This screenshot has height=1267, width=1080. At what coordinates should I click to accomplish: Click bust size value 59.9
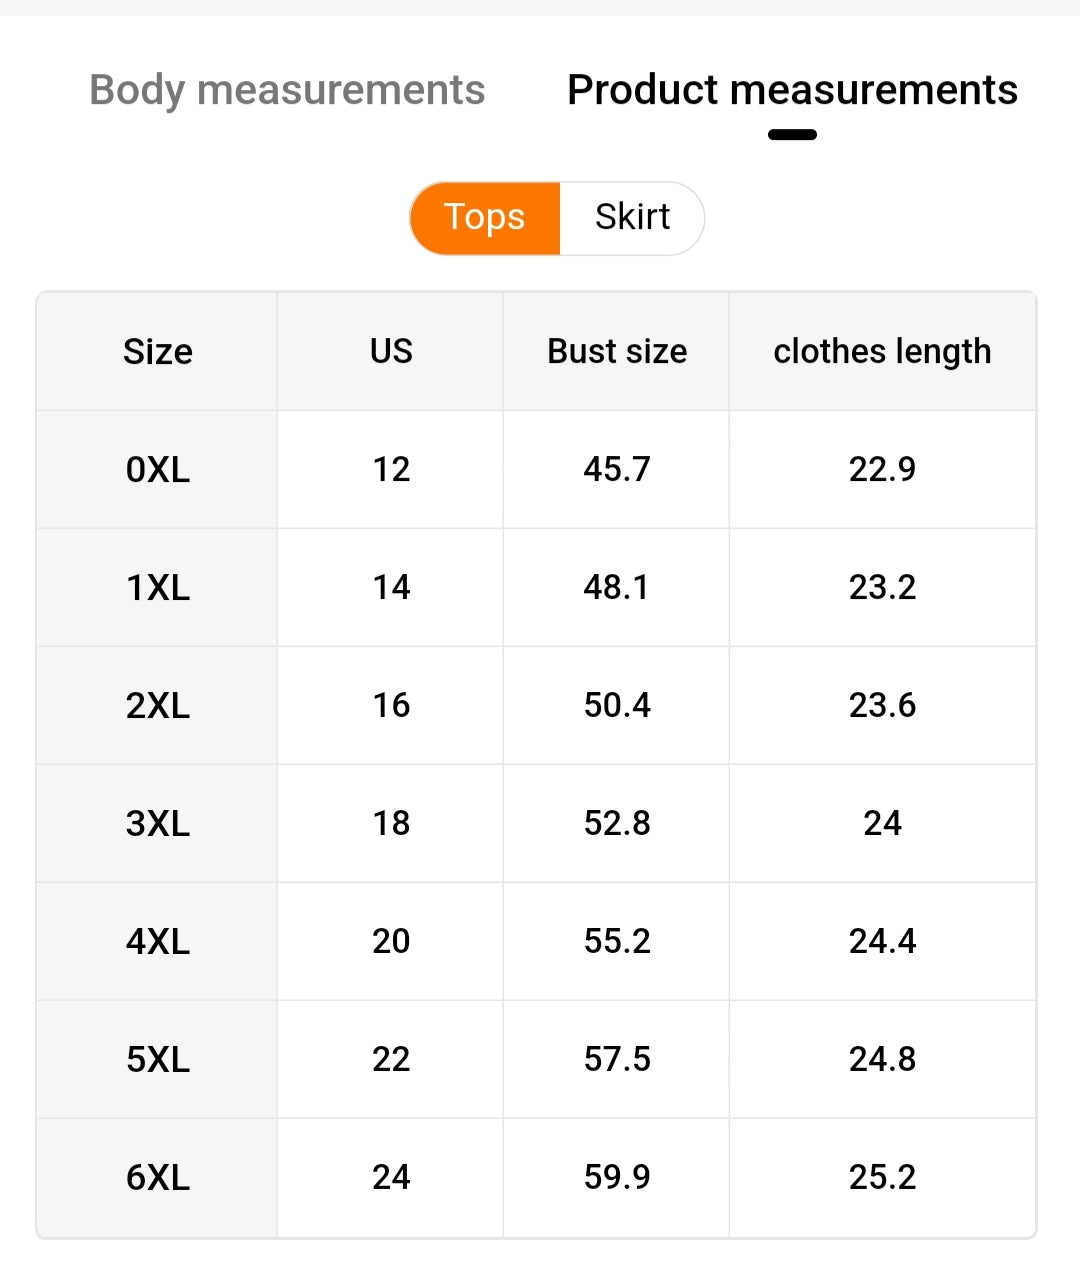click(617, 1177)
